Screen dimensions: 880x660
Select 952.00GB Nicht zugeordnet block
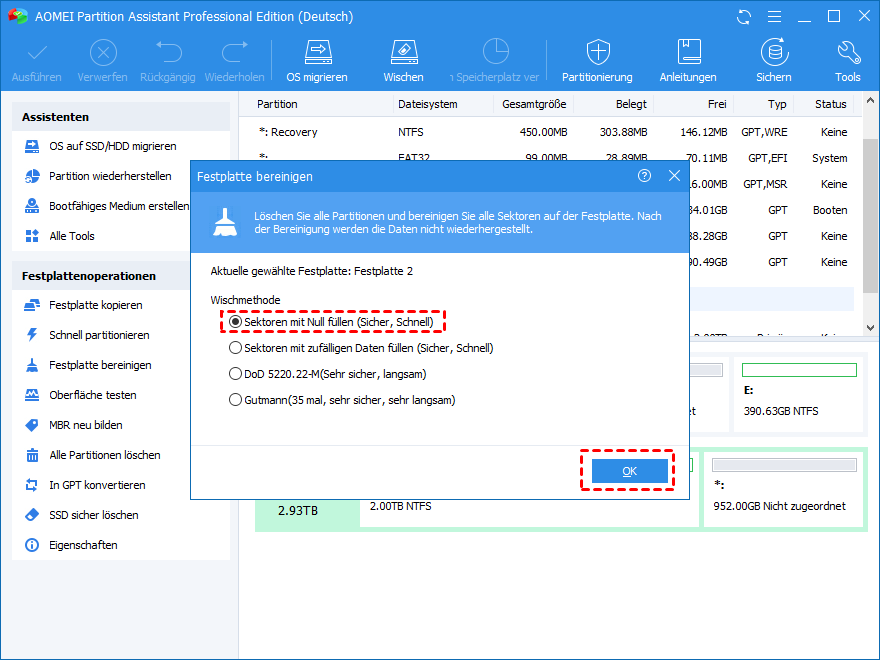(784, 489)
